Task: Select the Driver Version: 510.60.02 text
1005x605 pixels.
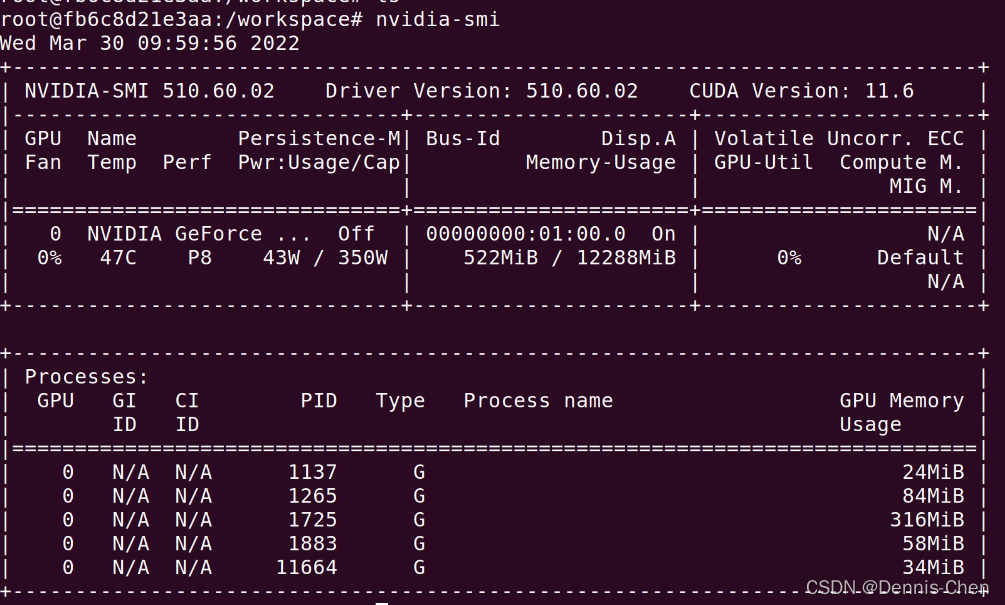Action: click(481, 90)
